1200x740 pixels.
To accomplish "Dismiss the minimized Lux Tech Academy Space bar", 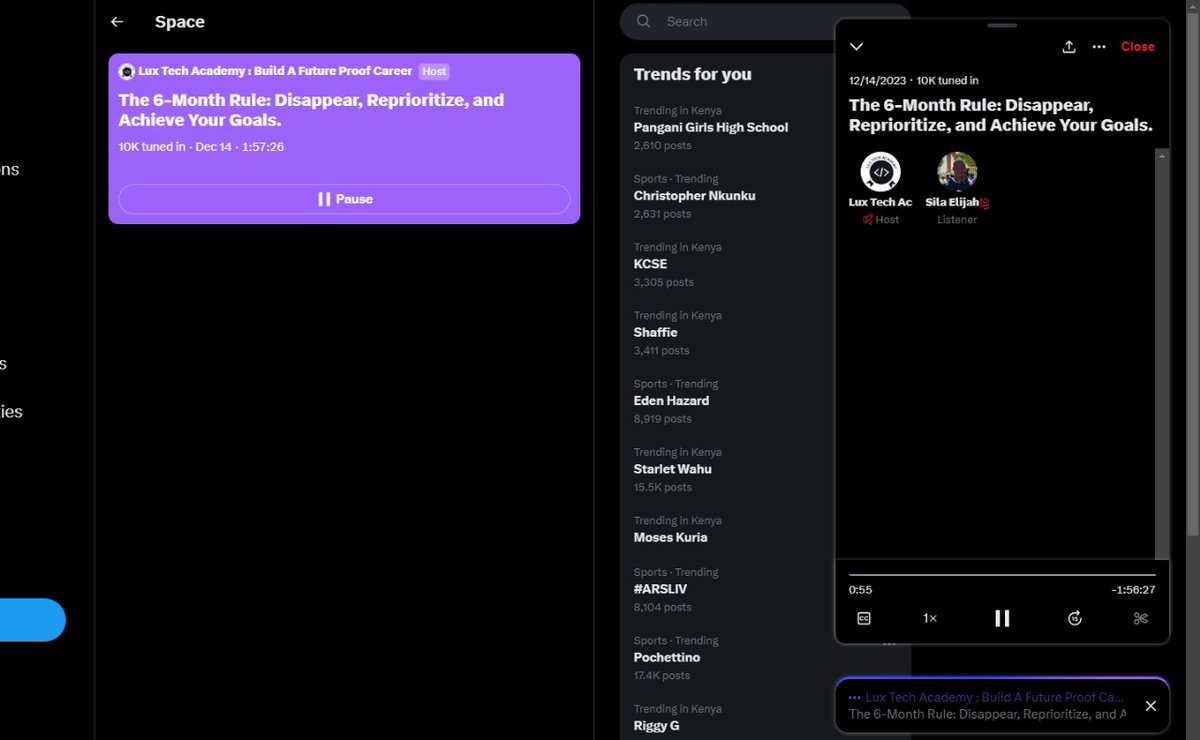I will pyautogui.click(x=1151, y=706).
